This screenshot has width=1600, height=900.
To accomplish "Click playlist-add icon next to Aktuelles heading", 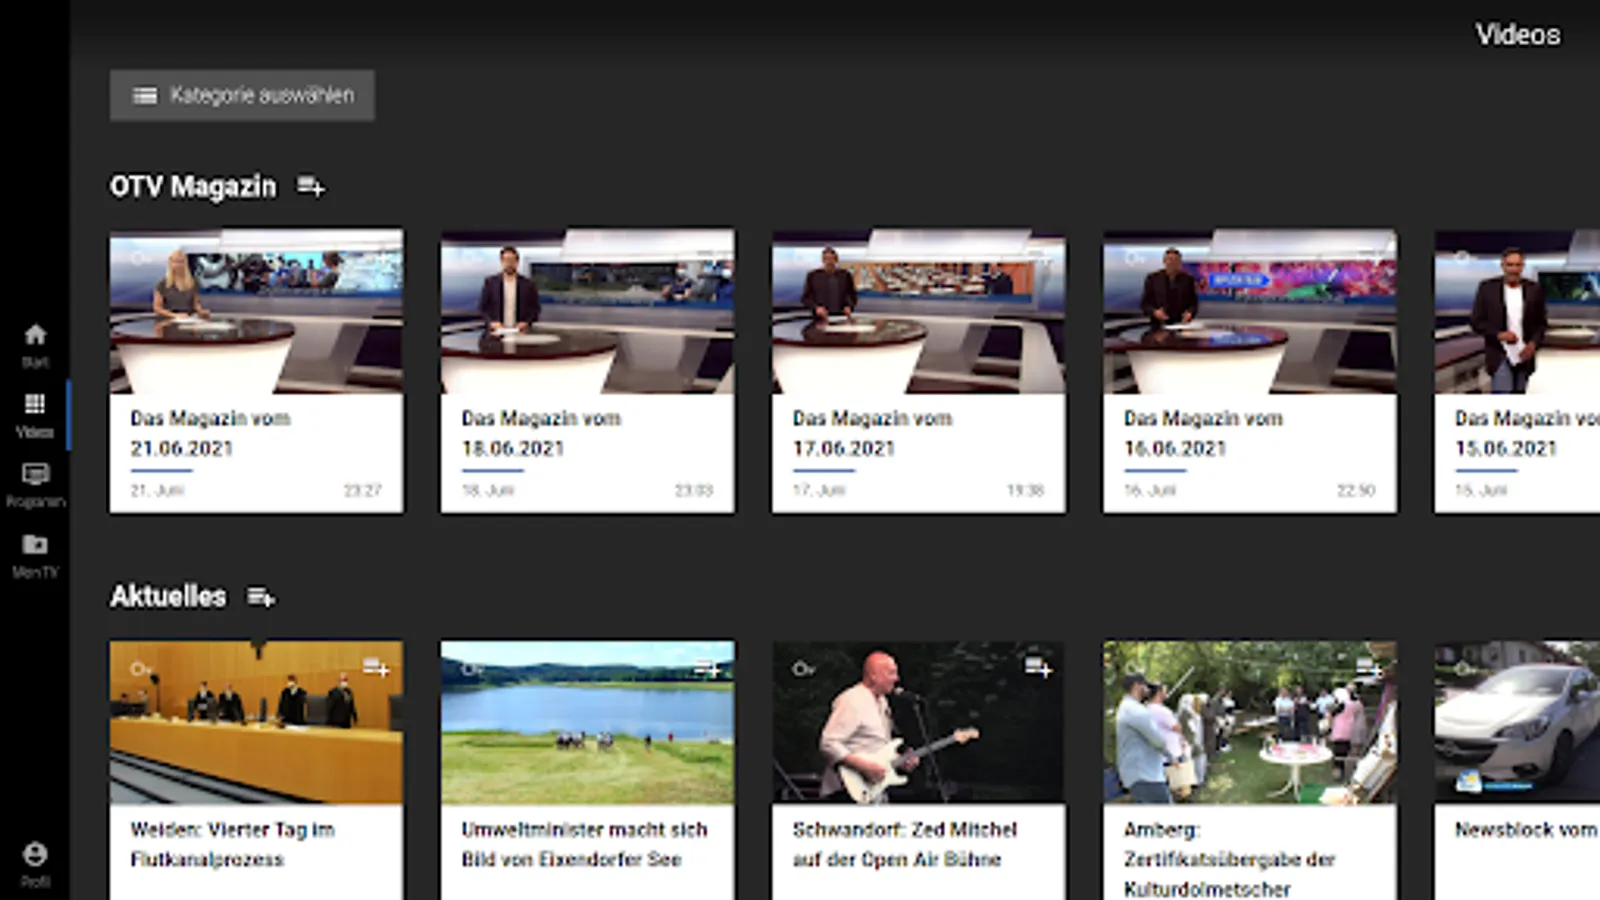I will [261, 597].
